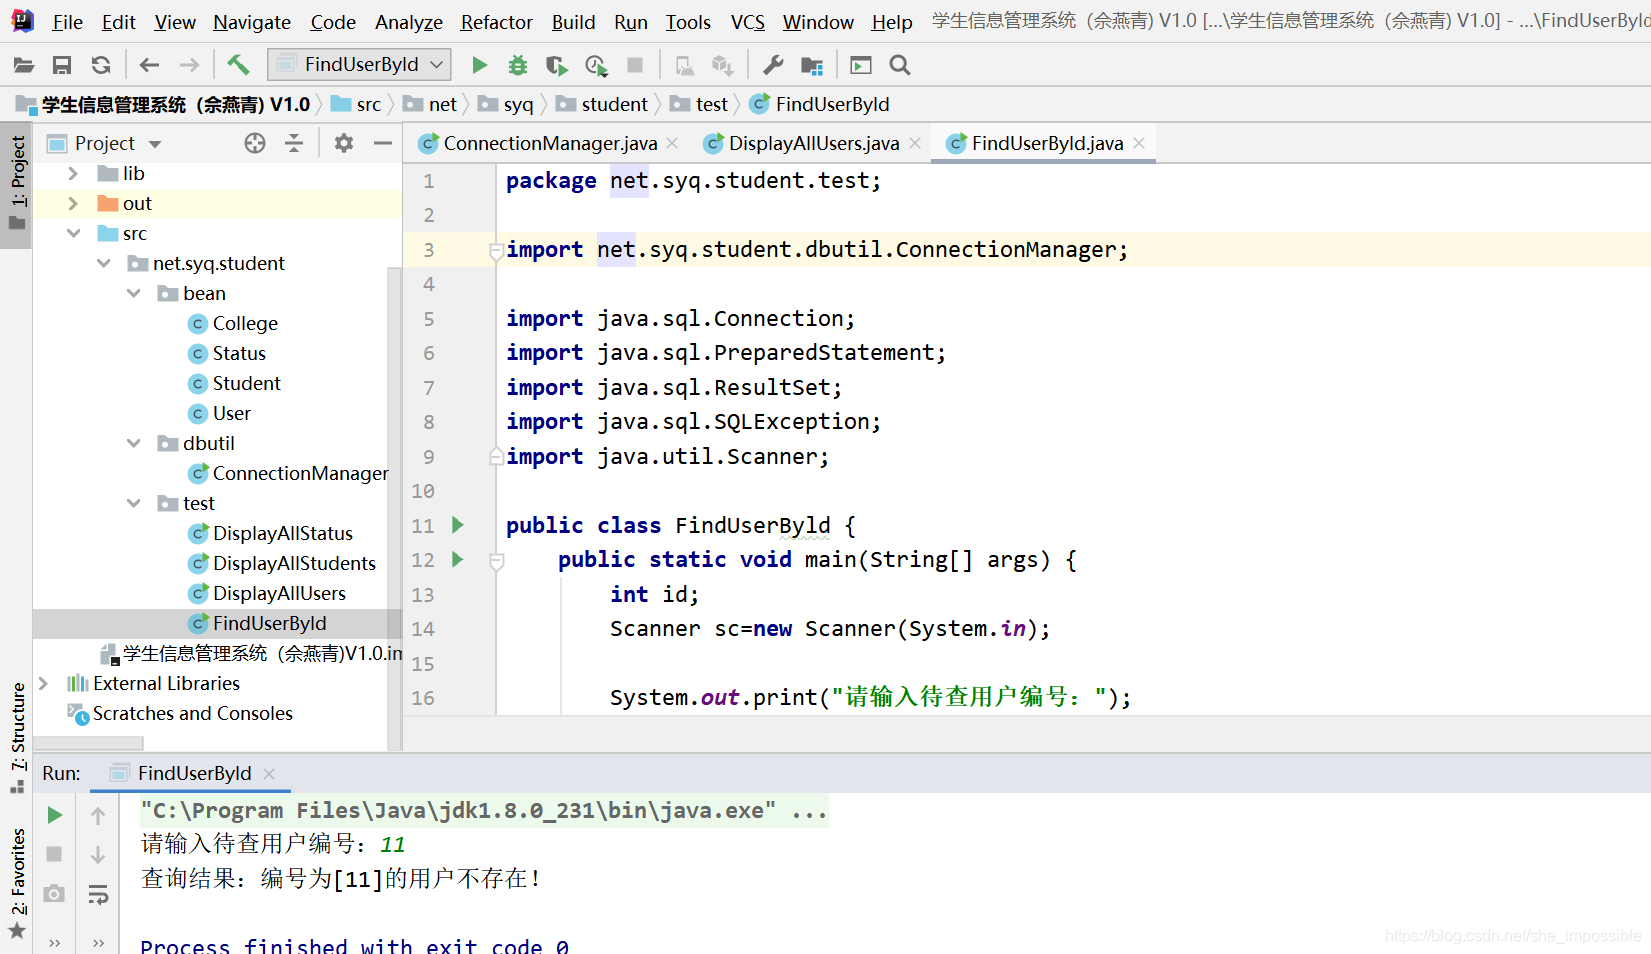
Task: Toggle import fold marker on line 3
Action: pos(496,250)
